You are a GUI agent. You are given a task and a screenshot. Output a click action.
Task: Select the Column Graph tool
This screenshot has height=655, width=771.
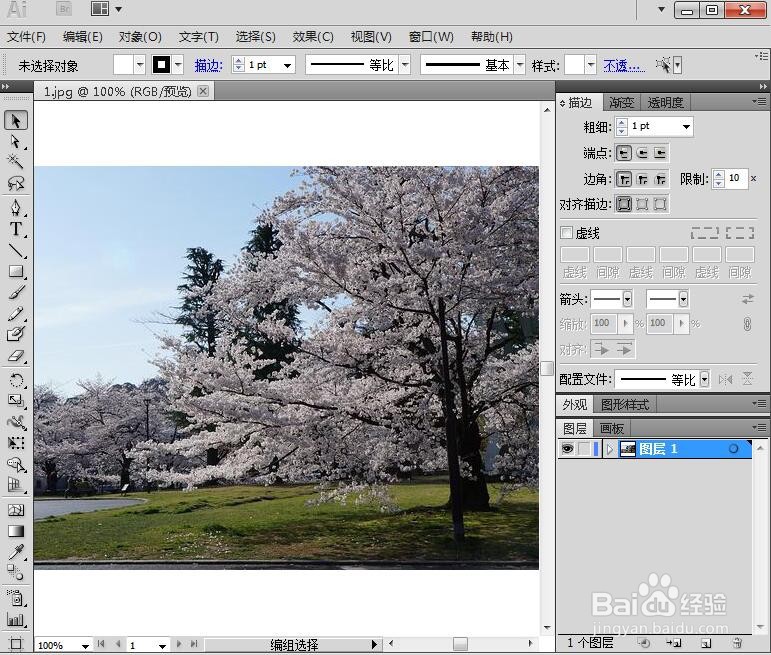point(16,620)
